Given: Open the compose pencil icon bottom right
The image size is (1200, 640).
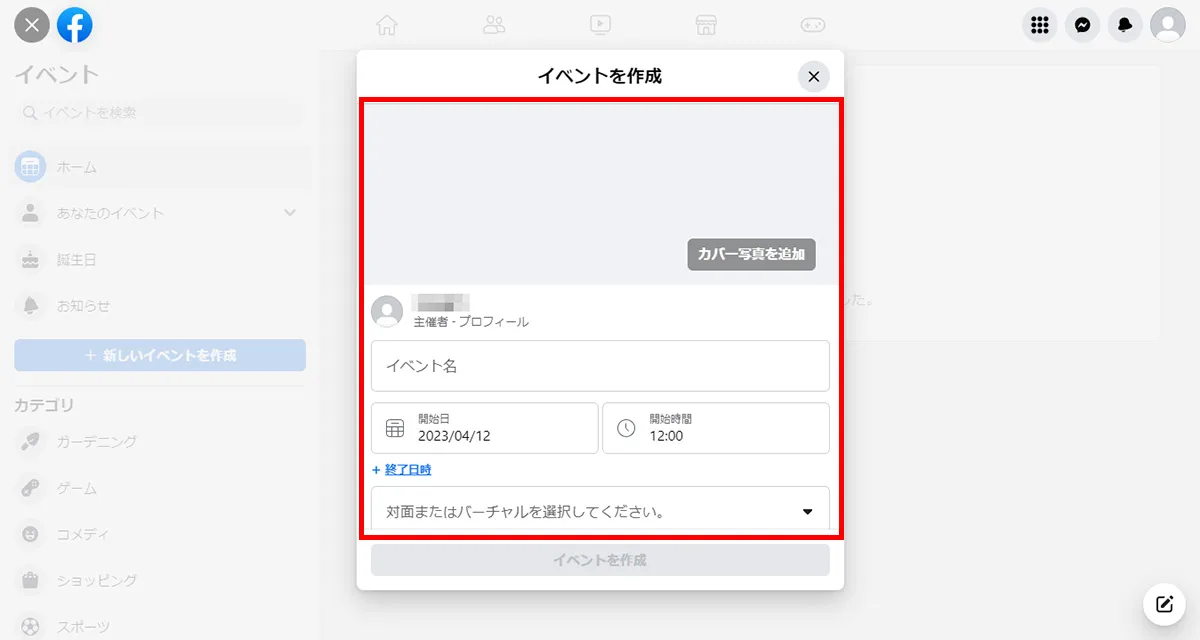Looking at the screenshot, I should pos(1163,604).
